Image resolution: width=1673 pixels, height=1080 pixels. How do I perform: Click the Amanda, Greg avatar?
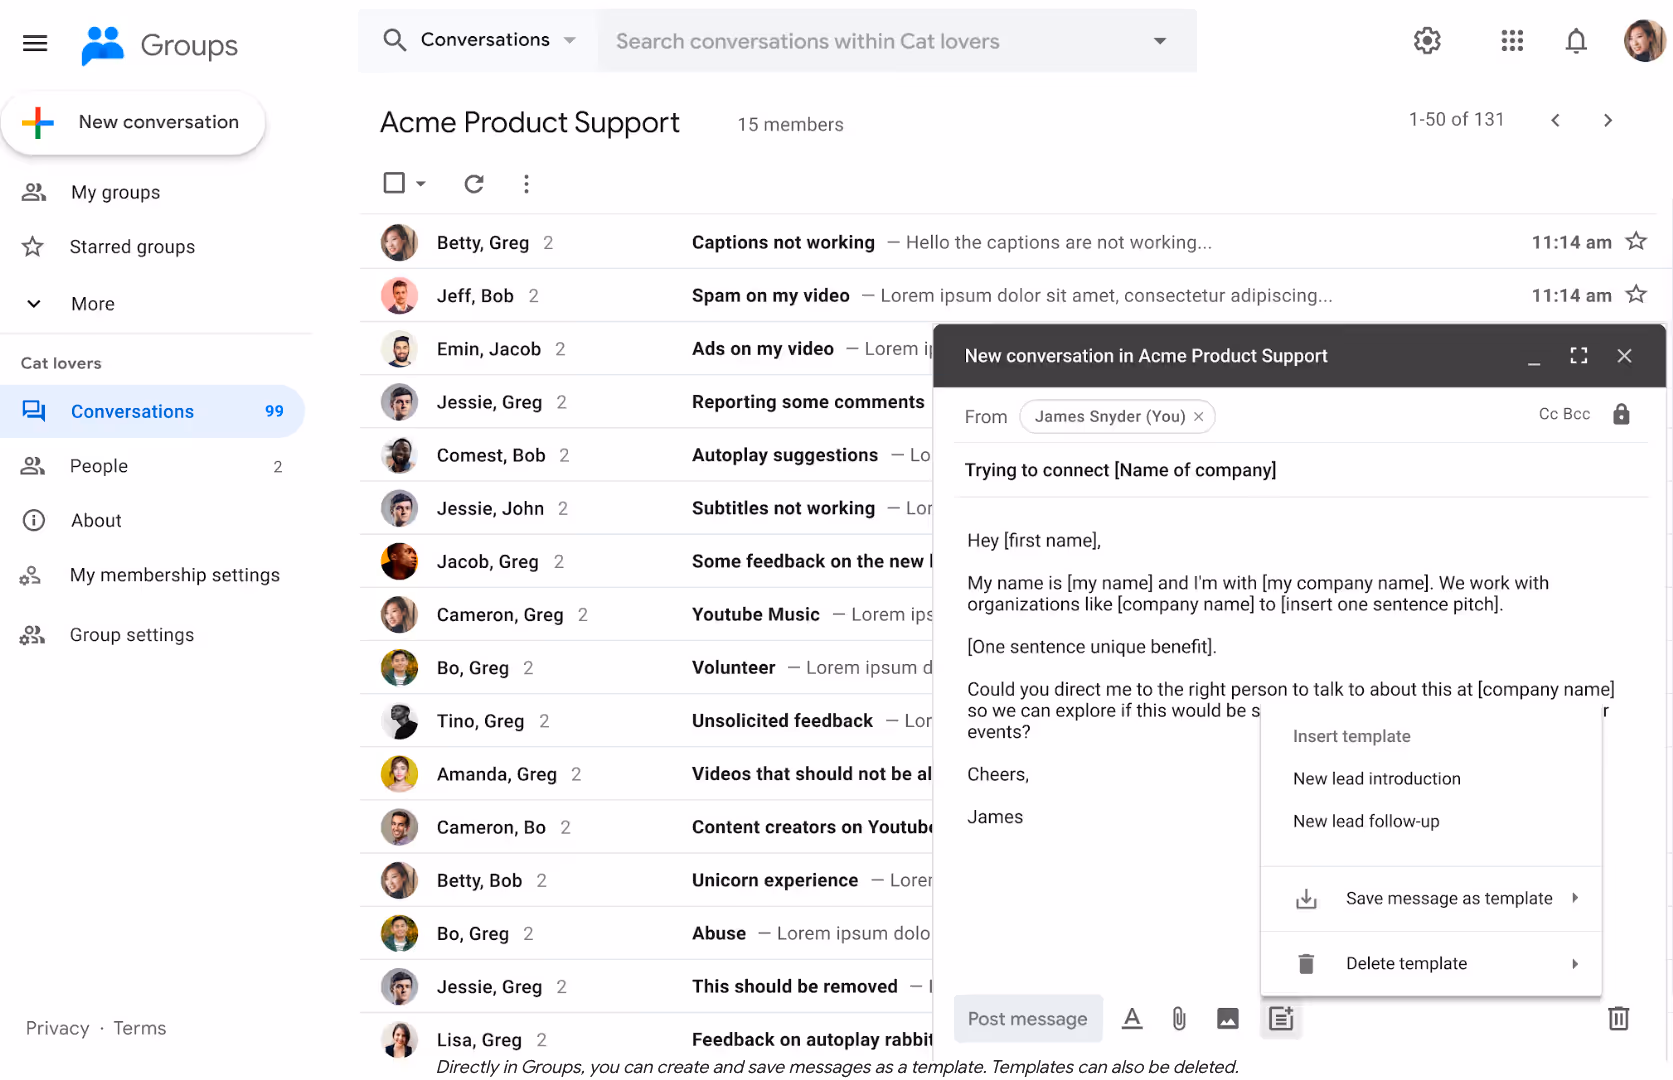click(x=399, y=774)
